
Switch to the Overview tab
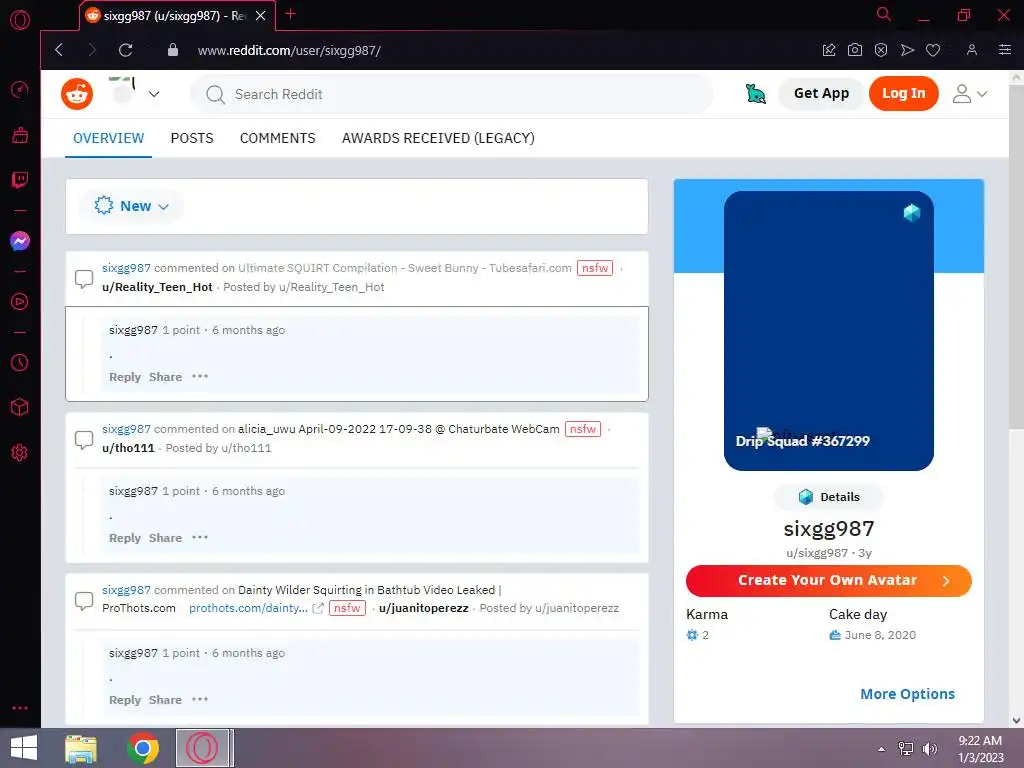[x=108, y=138]
